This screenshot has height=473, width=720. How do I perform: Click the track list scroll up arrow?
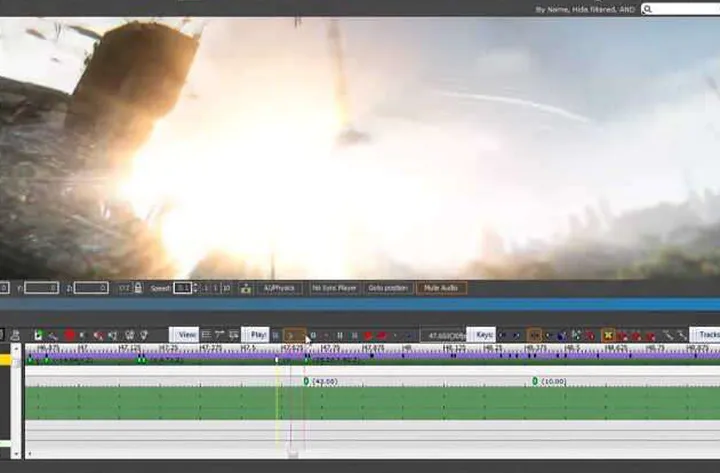(x=16, y=349)
